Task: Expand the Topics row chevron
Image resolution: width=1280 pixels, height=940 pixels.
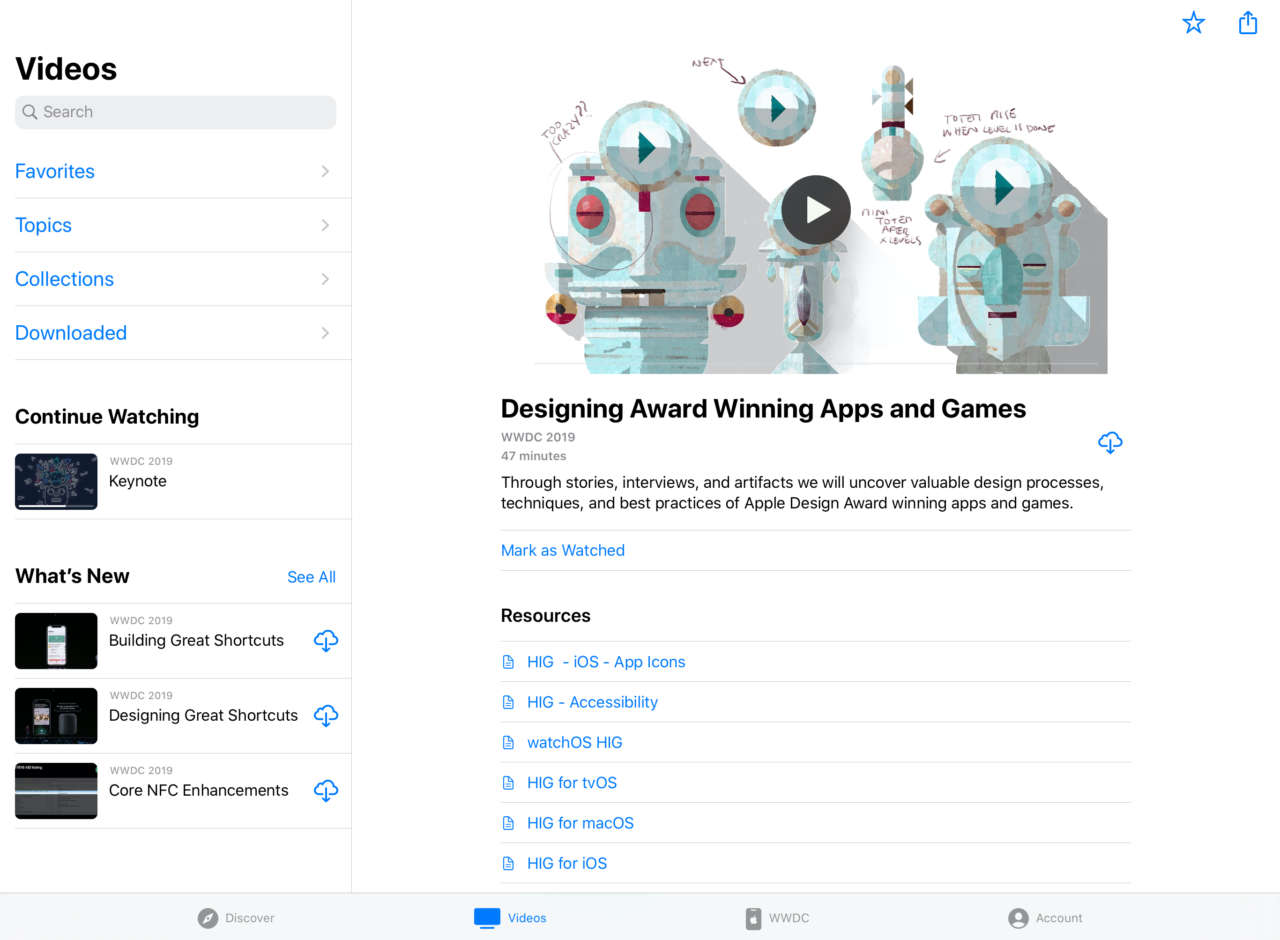Action: point(325,225)
